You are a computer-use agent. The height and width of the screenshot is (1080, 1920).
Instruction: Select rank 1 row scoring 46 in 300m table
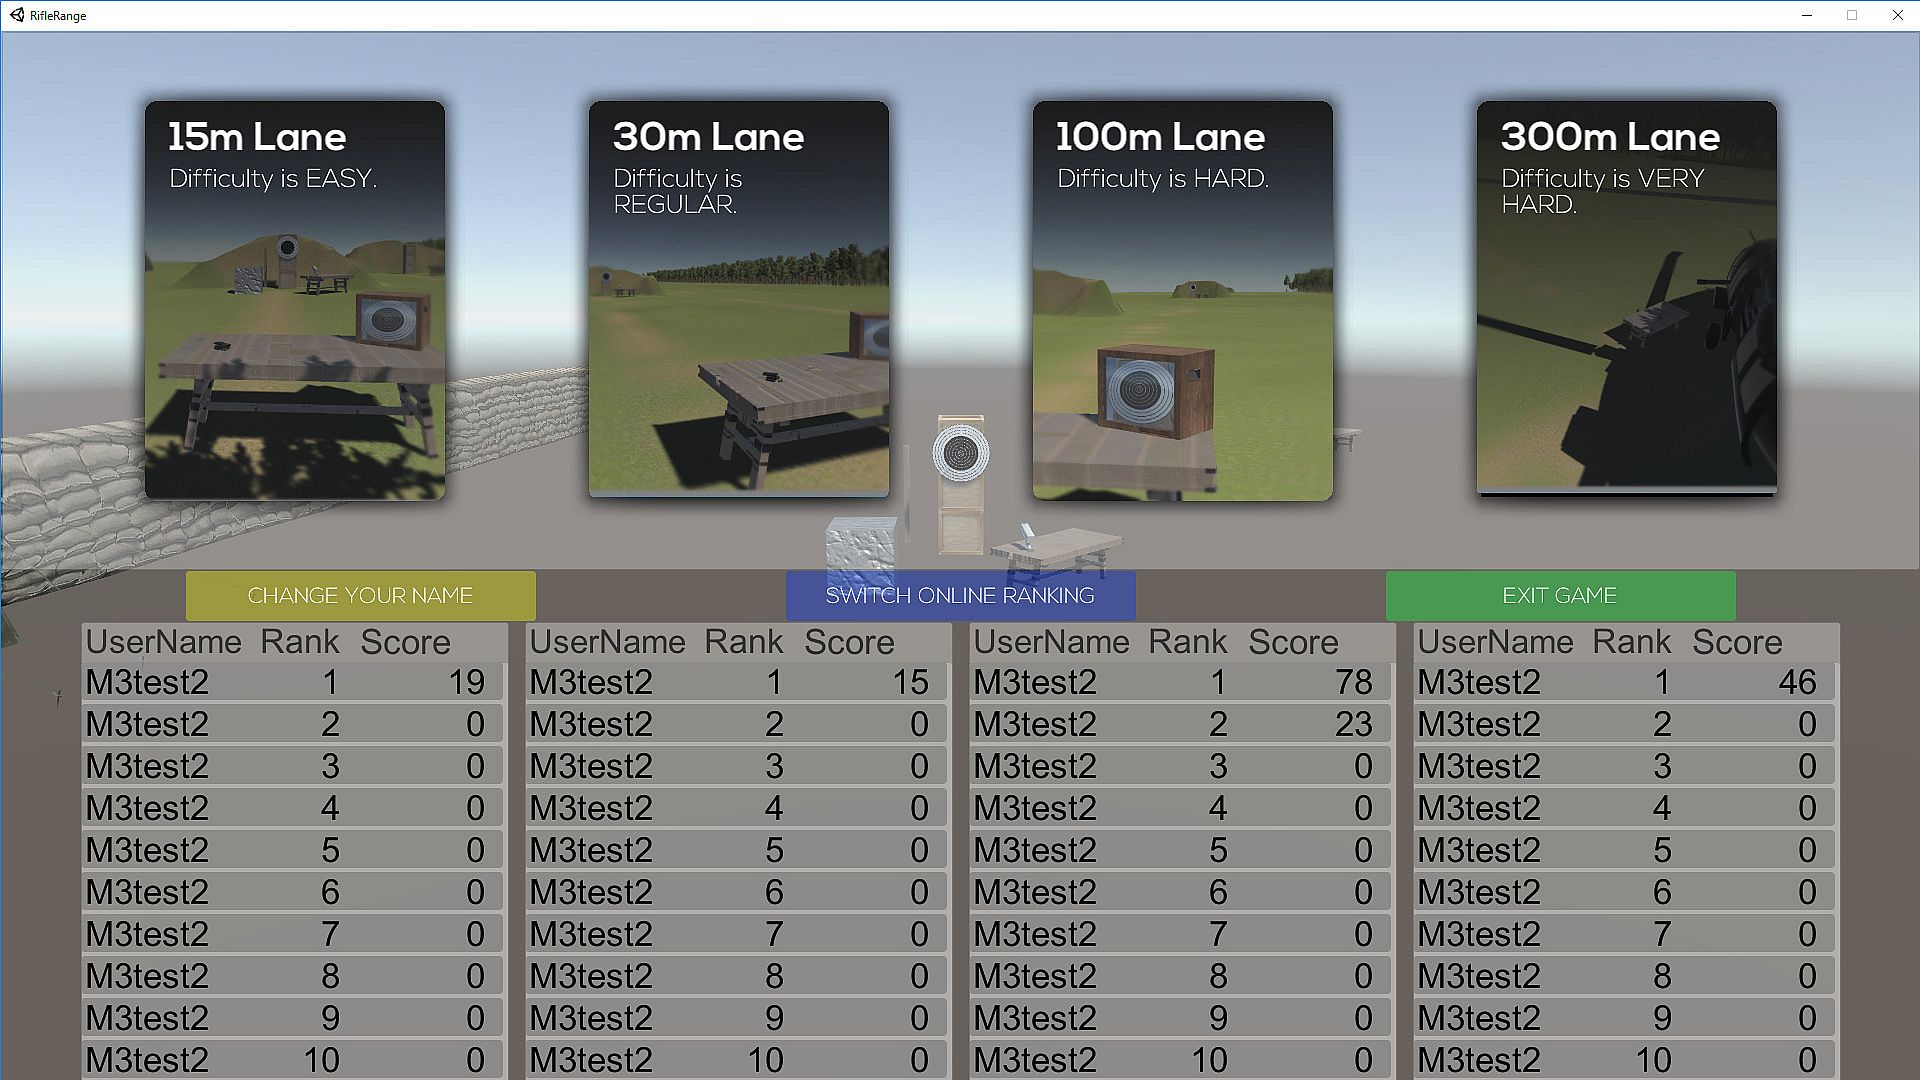point(1626,682)
